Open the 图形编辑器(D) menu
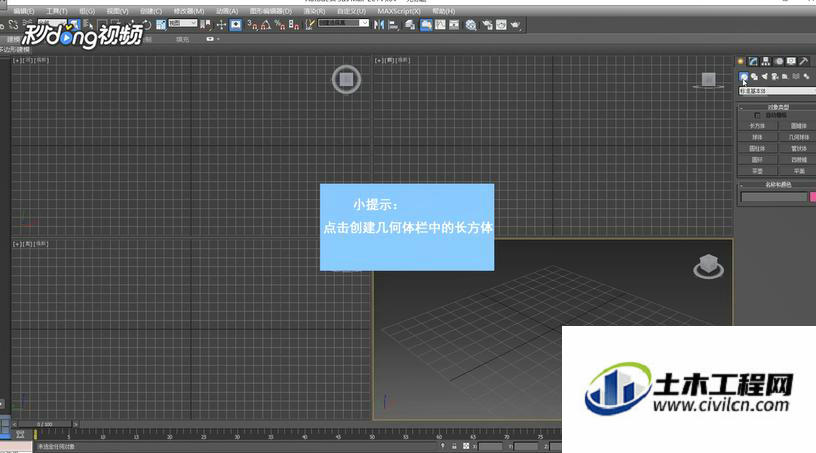This screenshot has height=453, width=816. click(271, 11)
